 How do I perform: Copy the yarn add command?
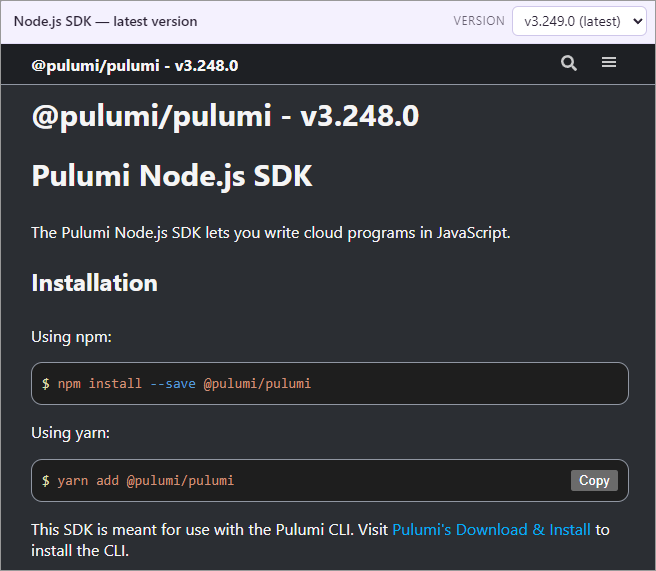coord(594,480)
